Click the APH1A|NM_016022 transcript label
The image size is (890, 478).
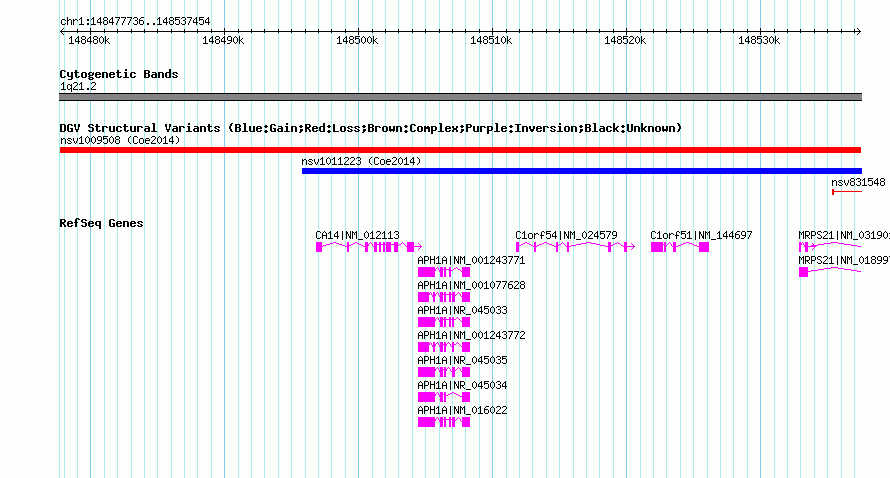[463, 410]
